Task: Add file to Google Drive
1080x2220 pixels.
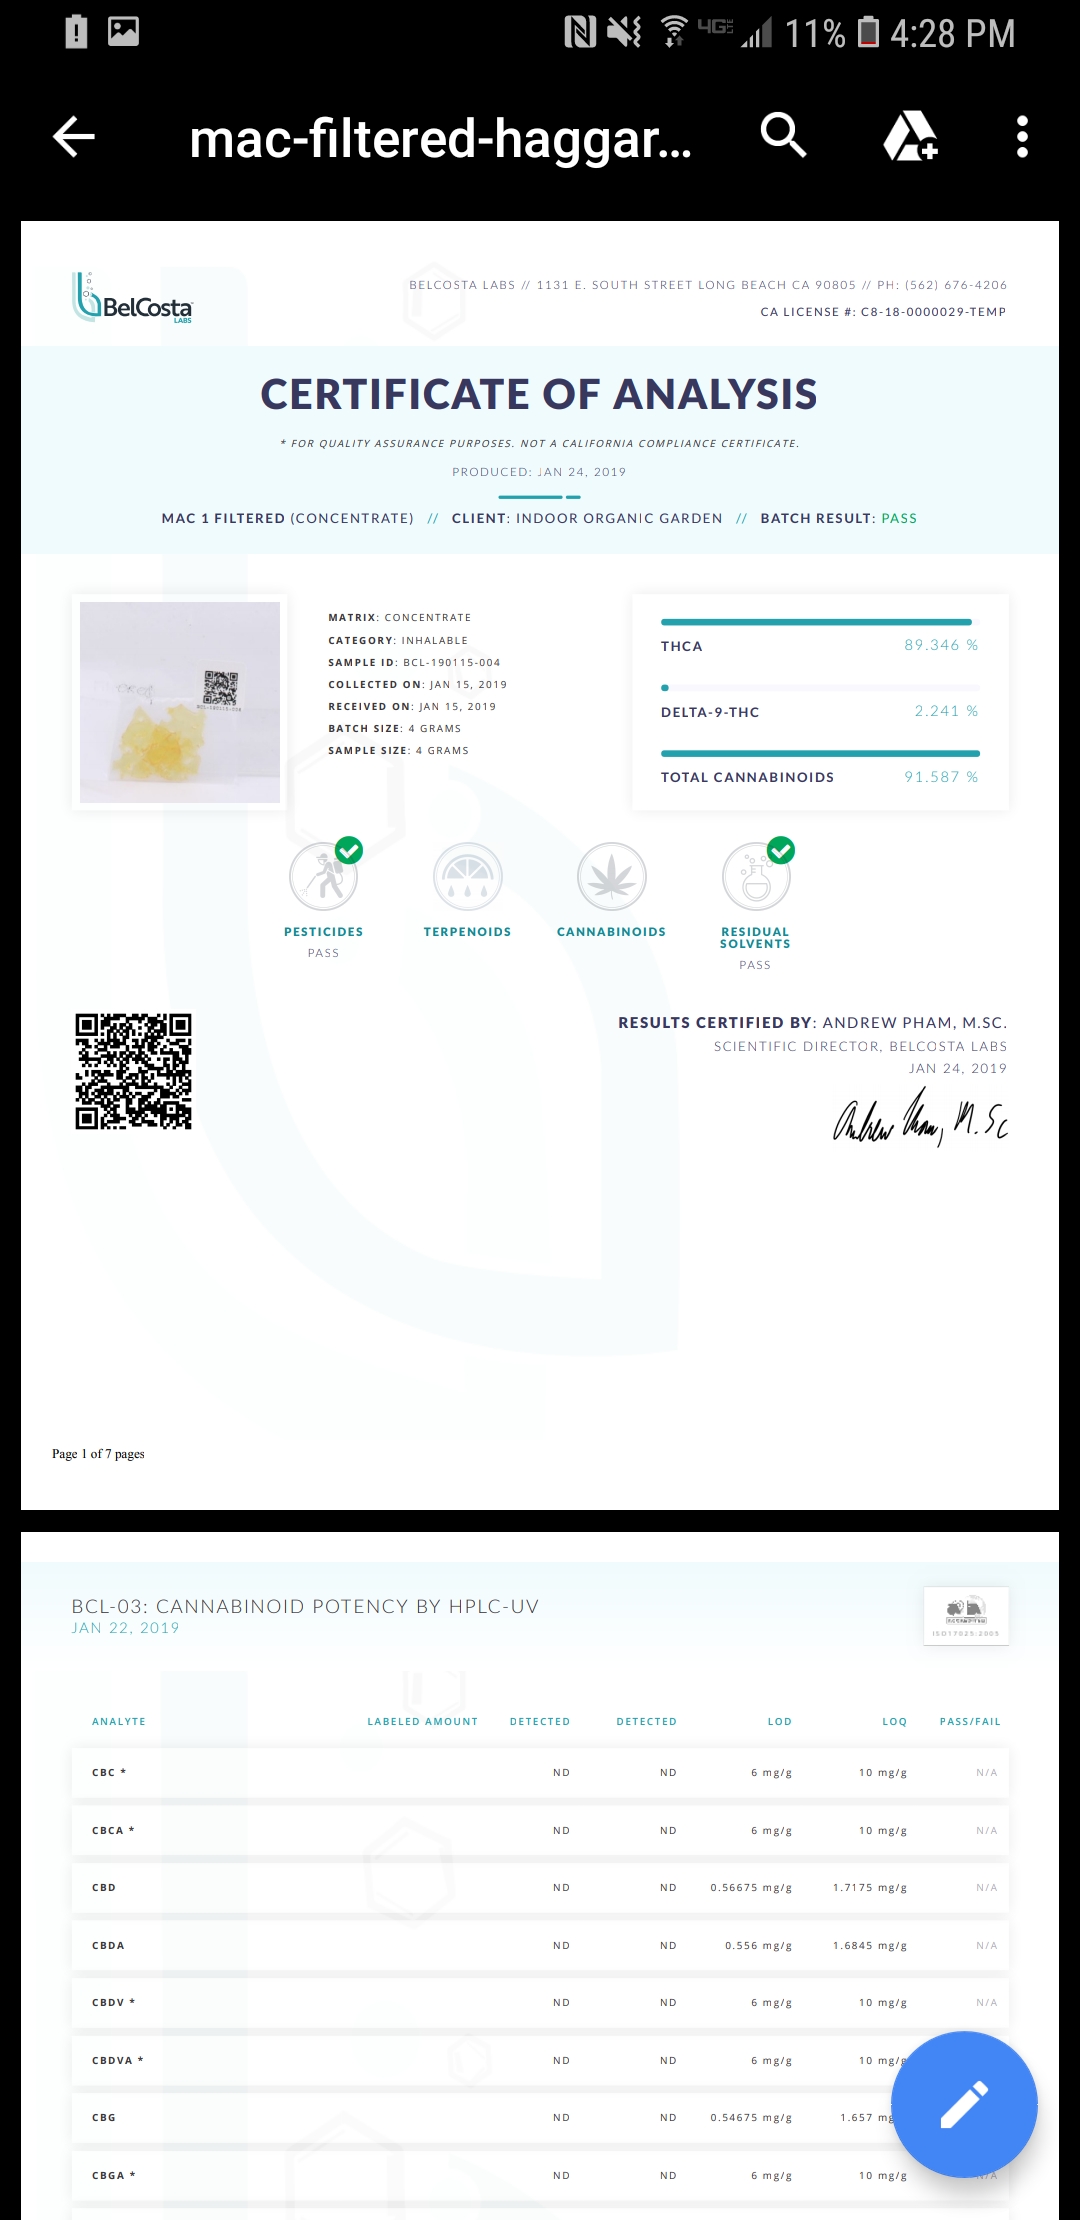Action: (910, 136)
